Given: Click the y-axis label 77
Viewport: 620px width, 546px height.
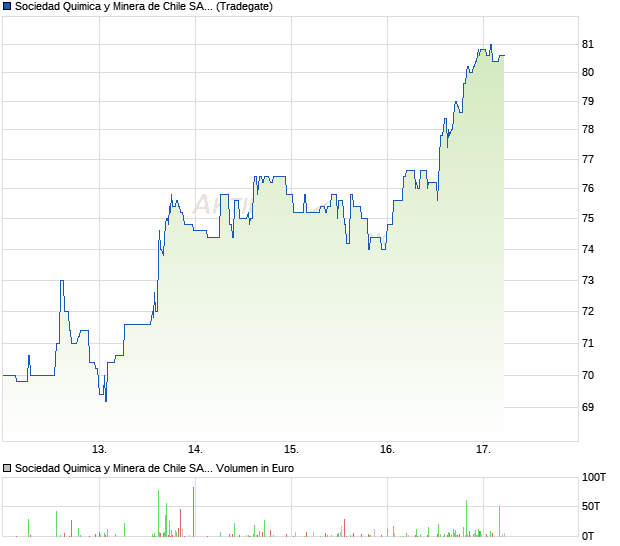Looking at the screenshot, I should click(588, 159).
